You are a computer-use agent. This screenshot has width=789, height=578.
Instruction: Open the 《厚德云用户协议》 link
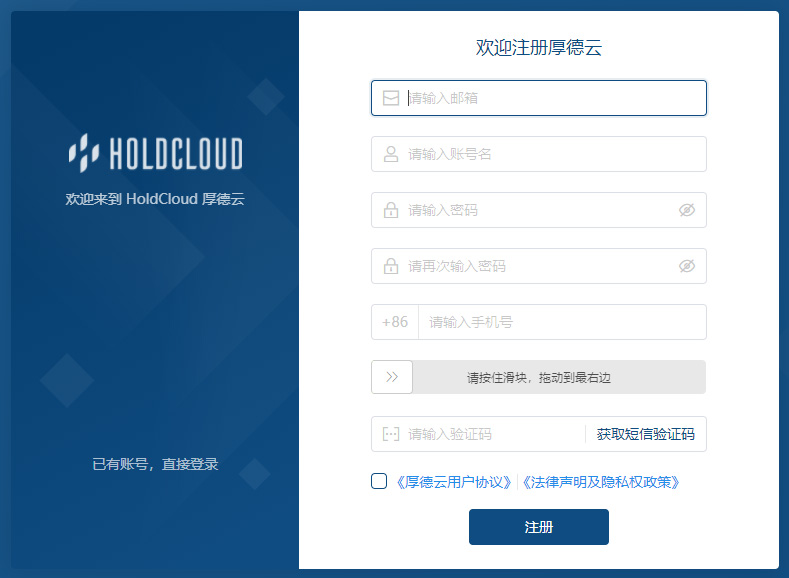click(x=454, y=482)
